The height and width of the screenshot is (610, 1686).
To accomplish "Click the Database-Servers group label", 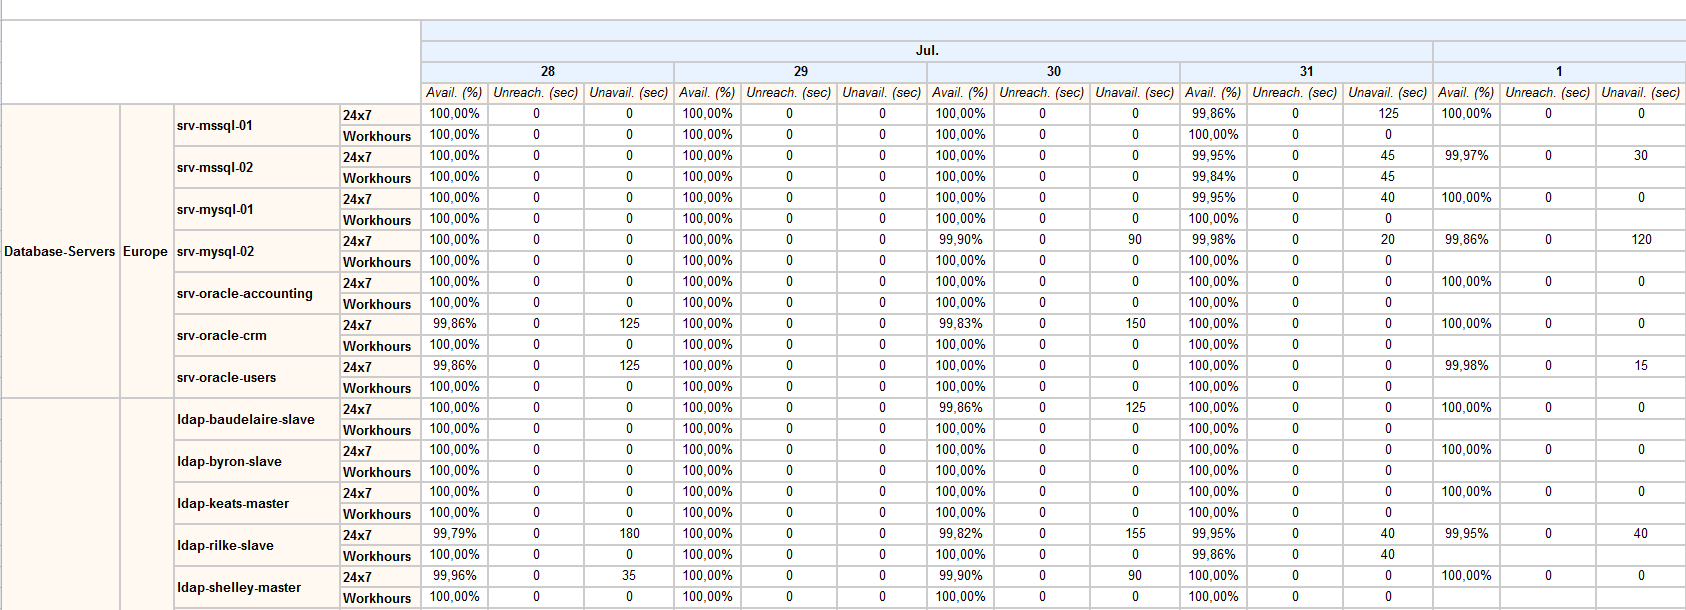I will 60,252.
